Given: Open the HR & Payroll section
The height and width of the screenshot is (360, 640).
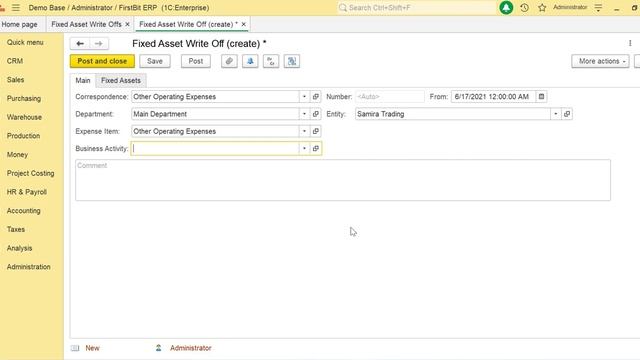Looking at the screenshot, I should click(27, 192).
